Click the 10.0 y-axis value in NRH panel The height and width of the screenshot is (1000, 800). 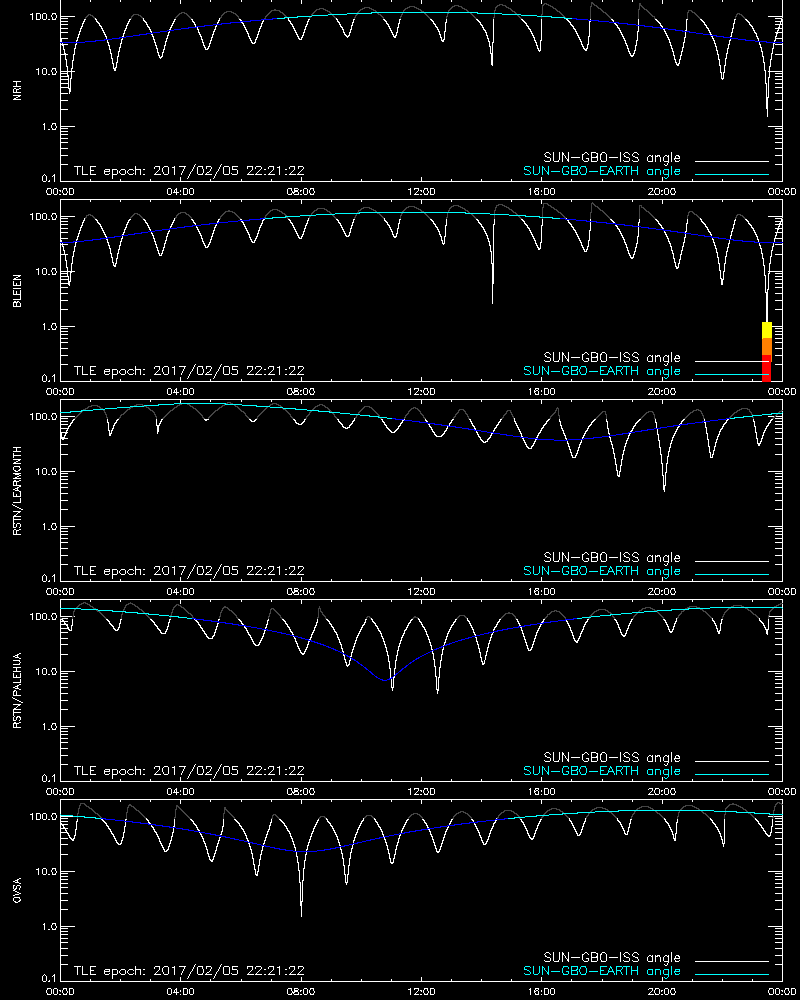(46, 71)
